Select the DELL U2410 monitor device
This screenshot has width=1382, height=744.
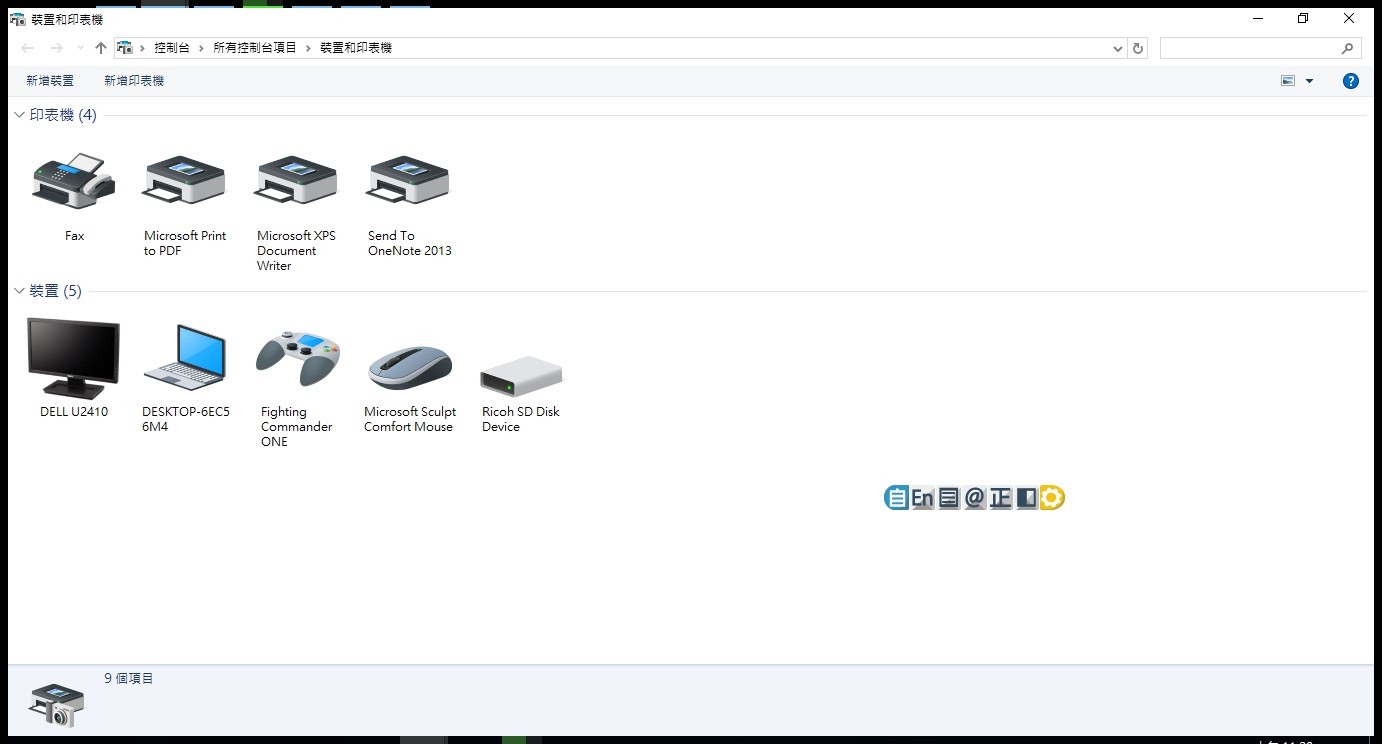click(x=74, y=359)
